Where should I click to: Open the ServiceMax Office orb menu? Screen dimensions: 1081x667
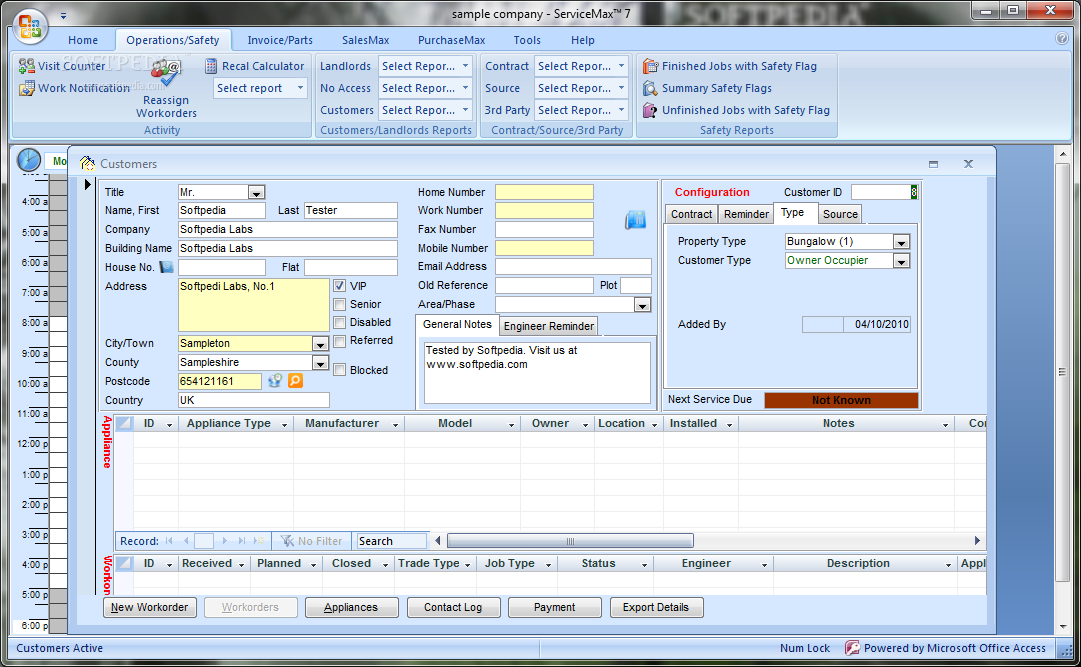[x=29, y=26]
